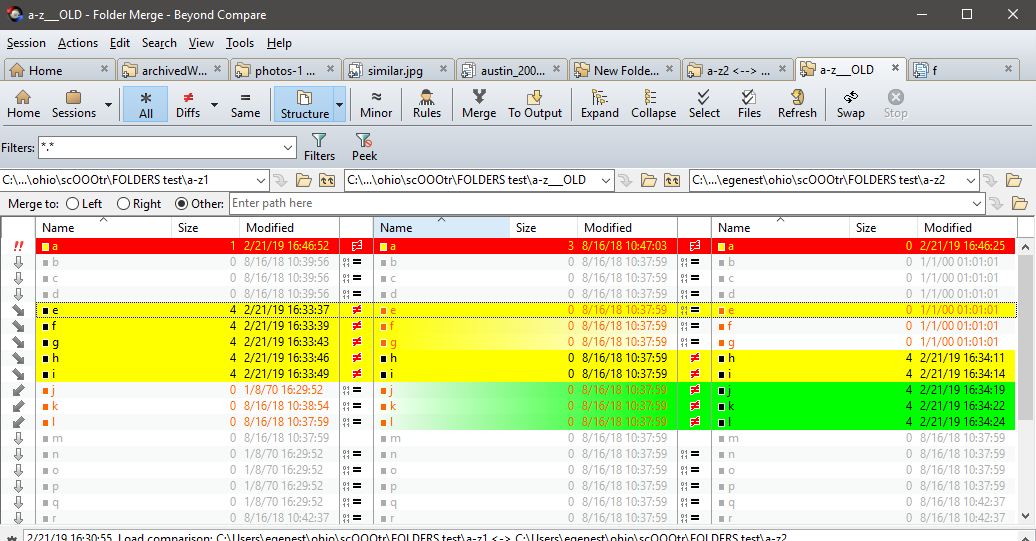Browse for left folder icon

click(304, 180)
